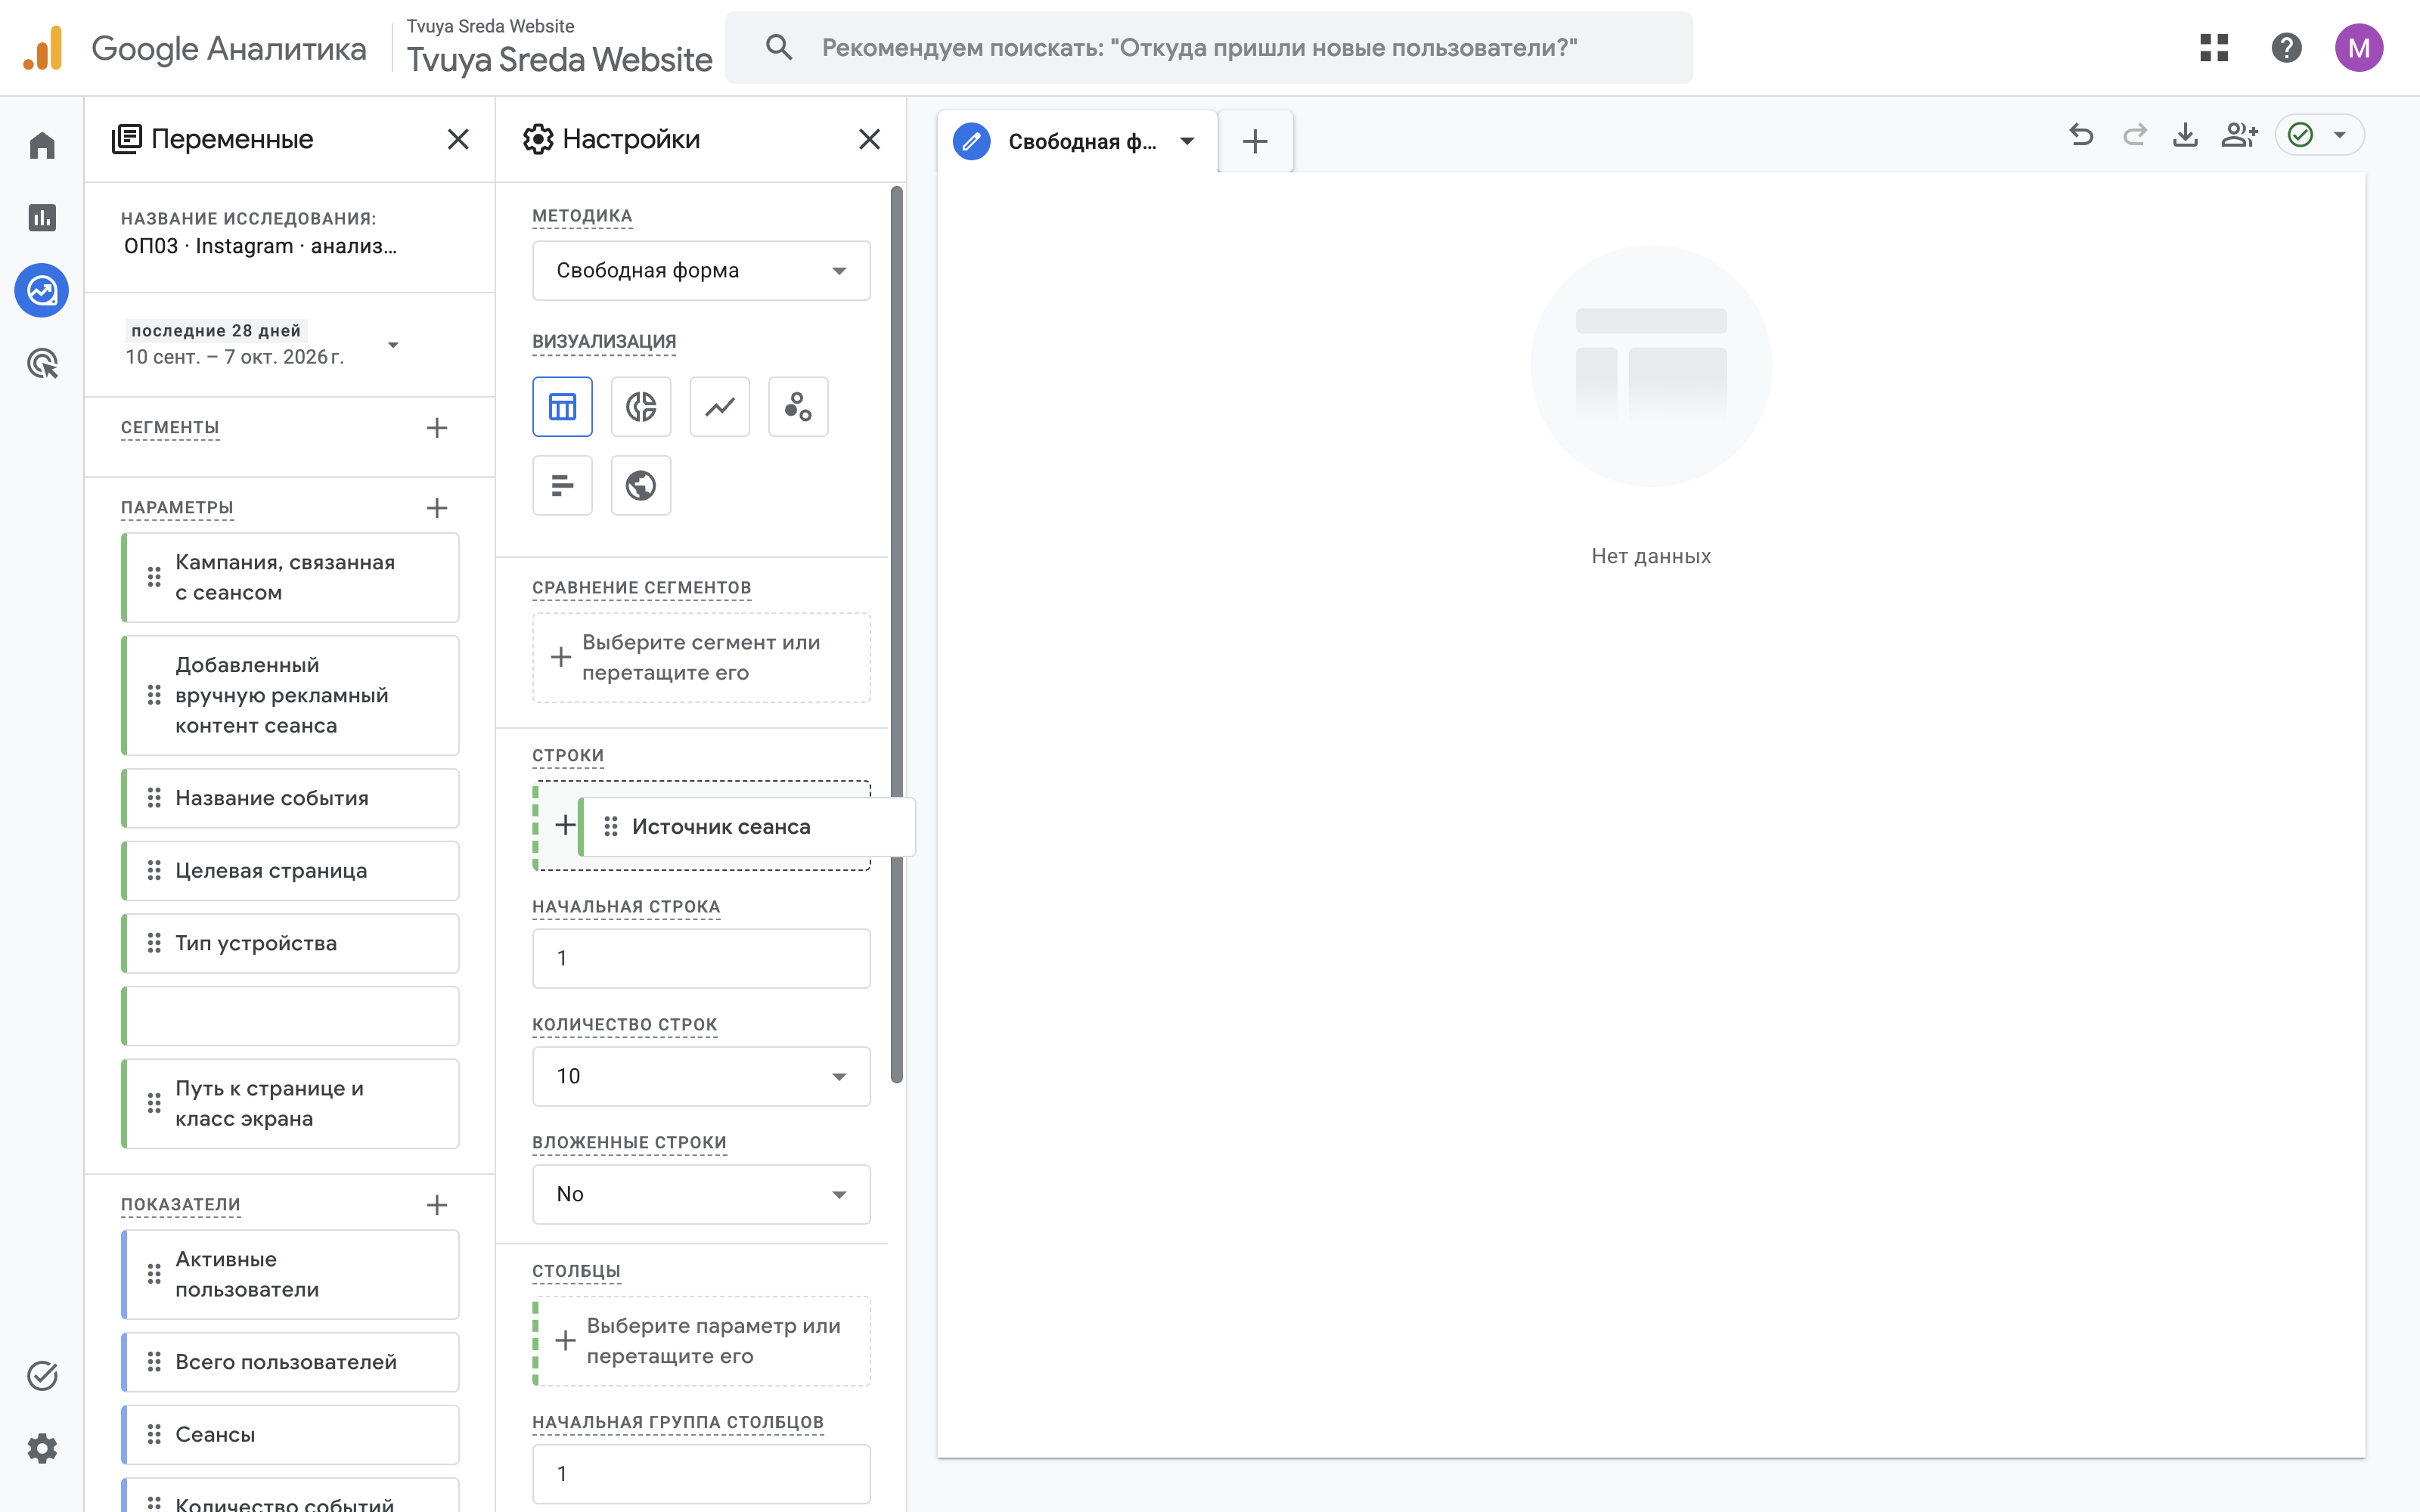Select the Тип устройства parameter
This screenshot has width=2420, height=1512.
pos(290,943)
